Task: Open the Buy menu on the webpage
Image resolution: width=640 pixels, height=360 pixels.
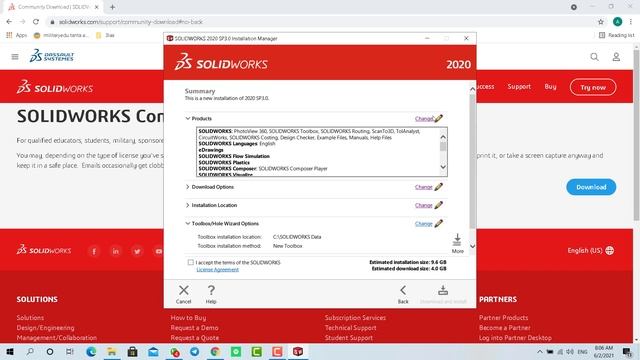Action: point(550,87)
